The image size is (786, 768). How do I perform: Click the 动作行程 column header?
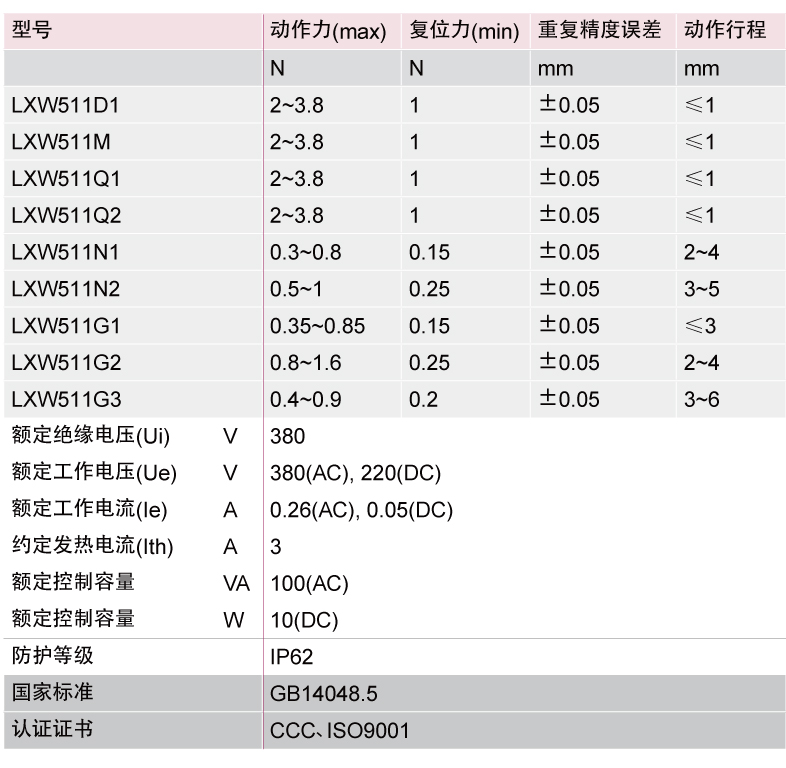pos(725,31)
